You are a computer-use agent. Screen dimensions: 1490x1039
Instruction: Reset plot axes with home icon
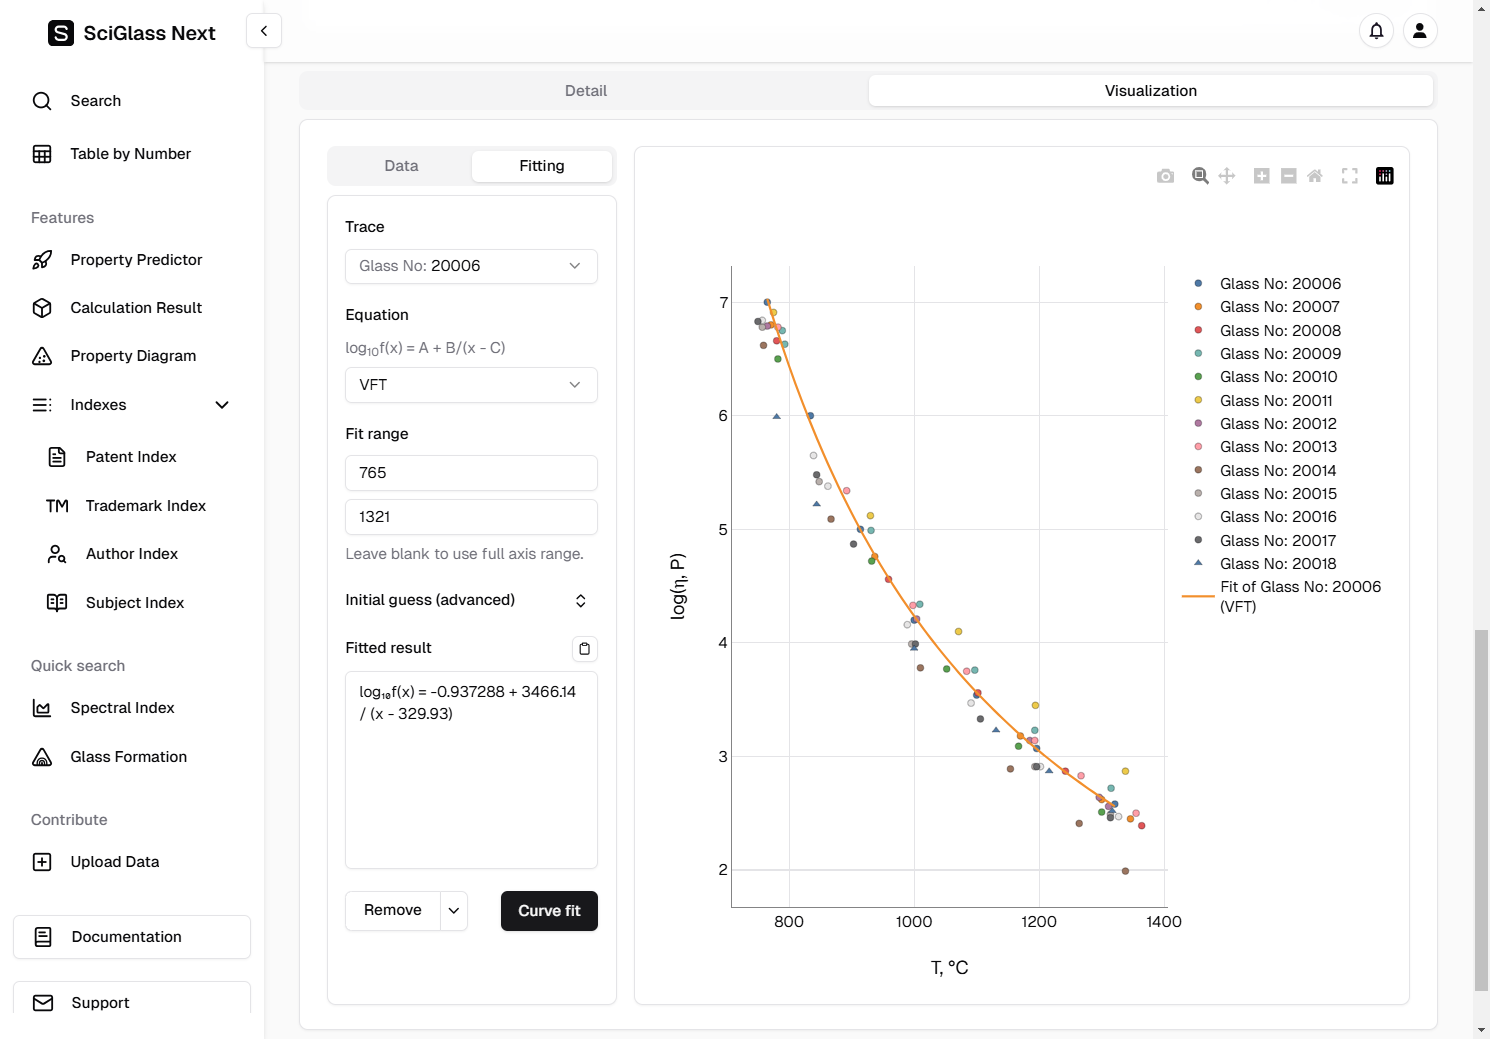pyautogui.click(x=1315, y=176)
